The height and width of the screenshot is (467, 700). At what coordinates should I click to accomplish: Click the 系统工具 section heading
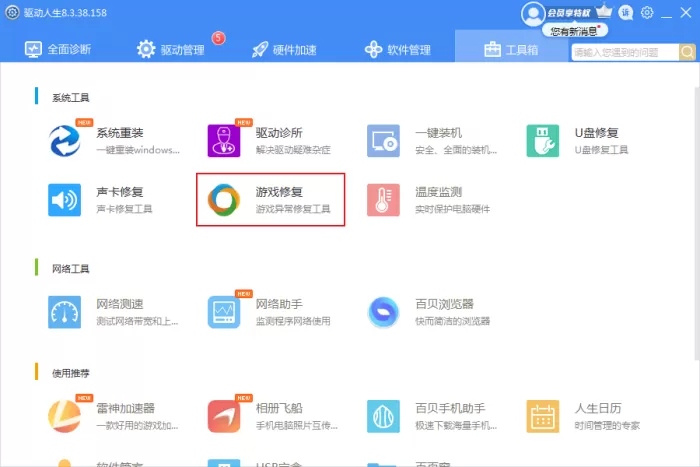[71, 97]
